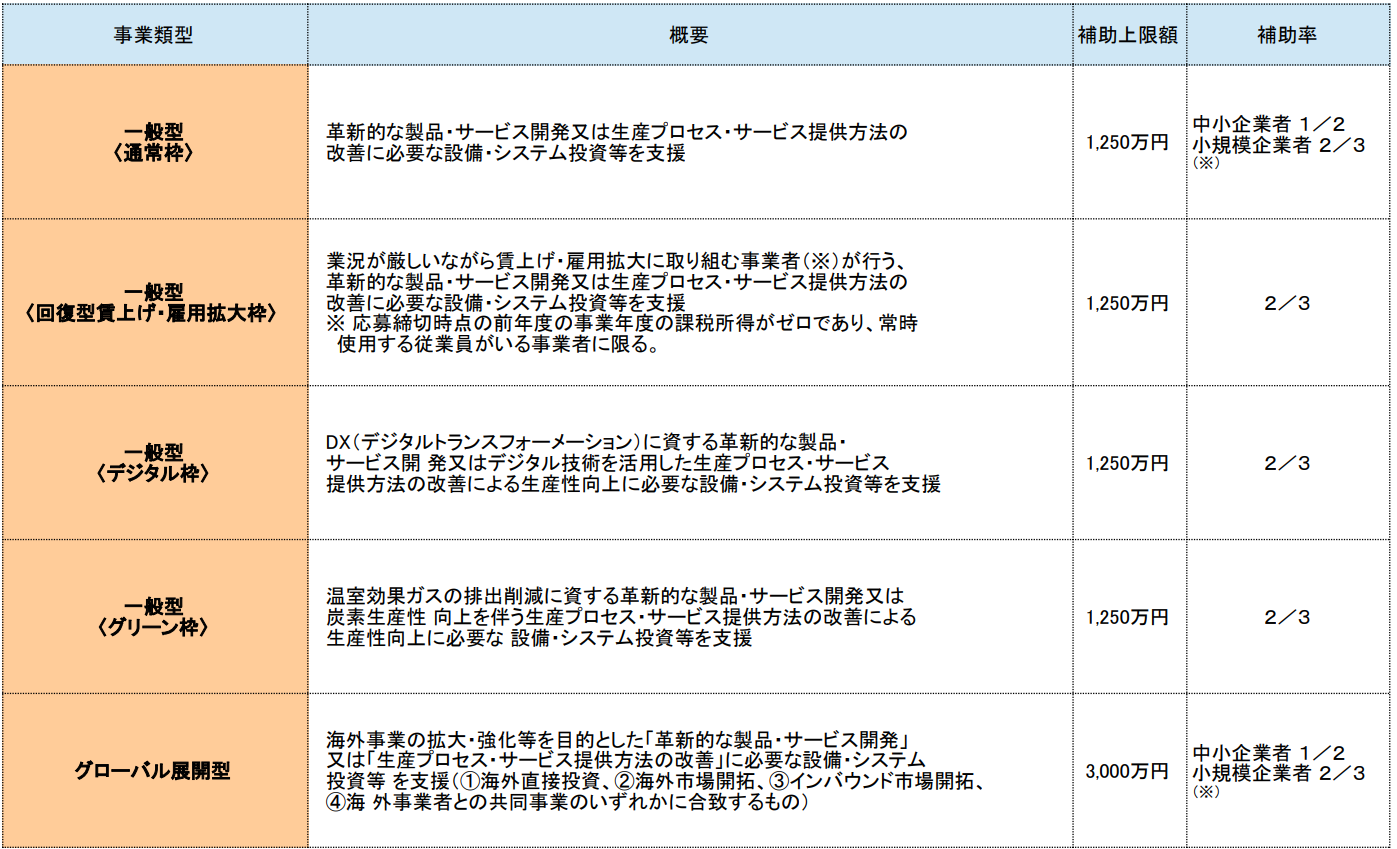Select the 一般型〈通常枠〉 row label

155,140
